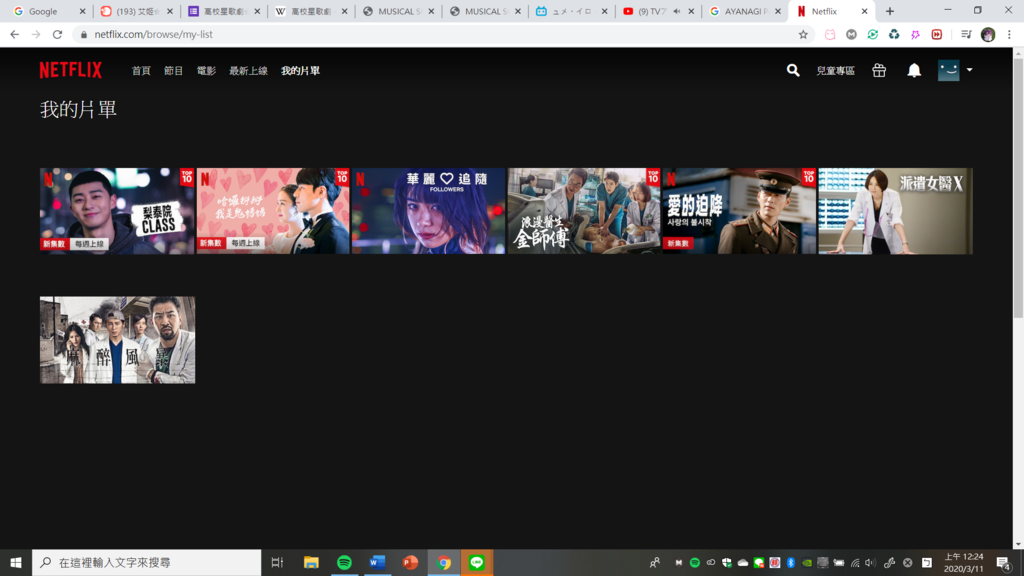Select 我的片單 in the navigation
Image resolution: width=1024 pixels, height=576 pixels.
pos(300,71)
